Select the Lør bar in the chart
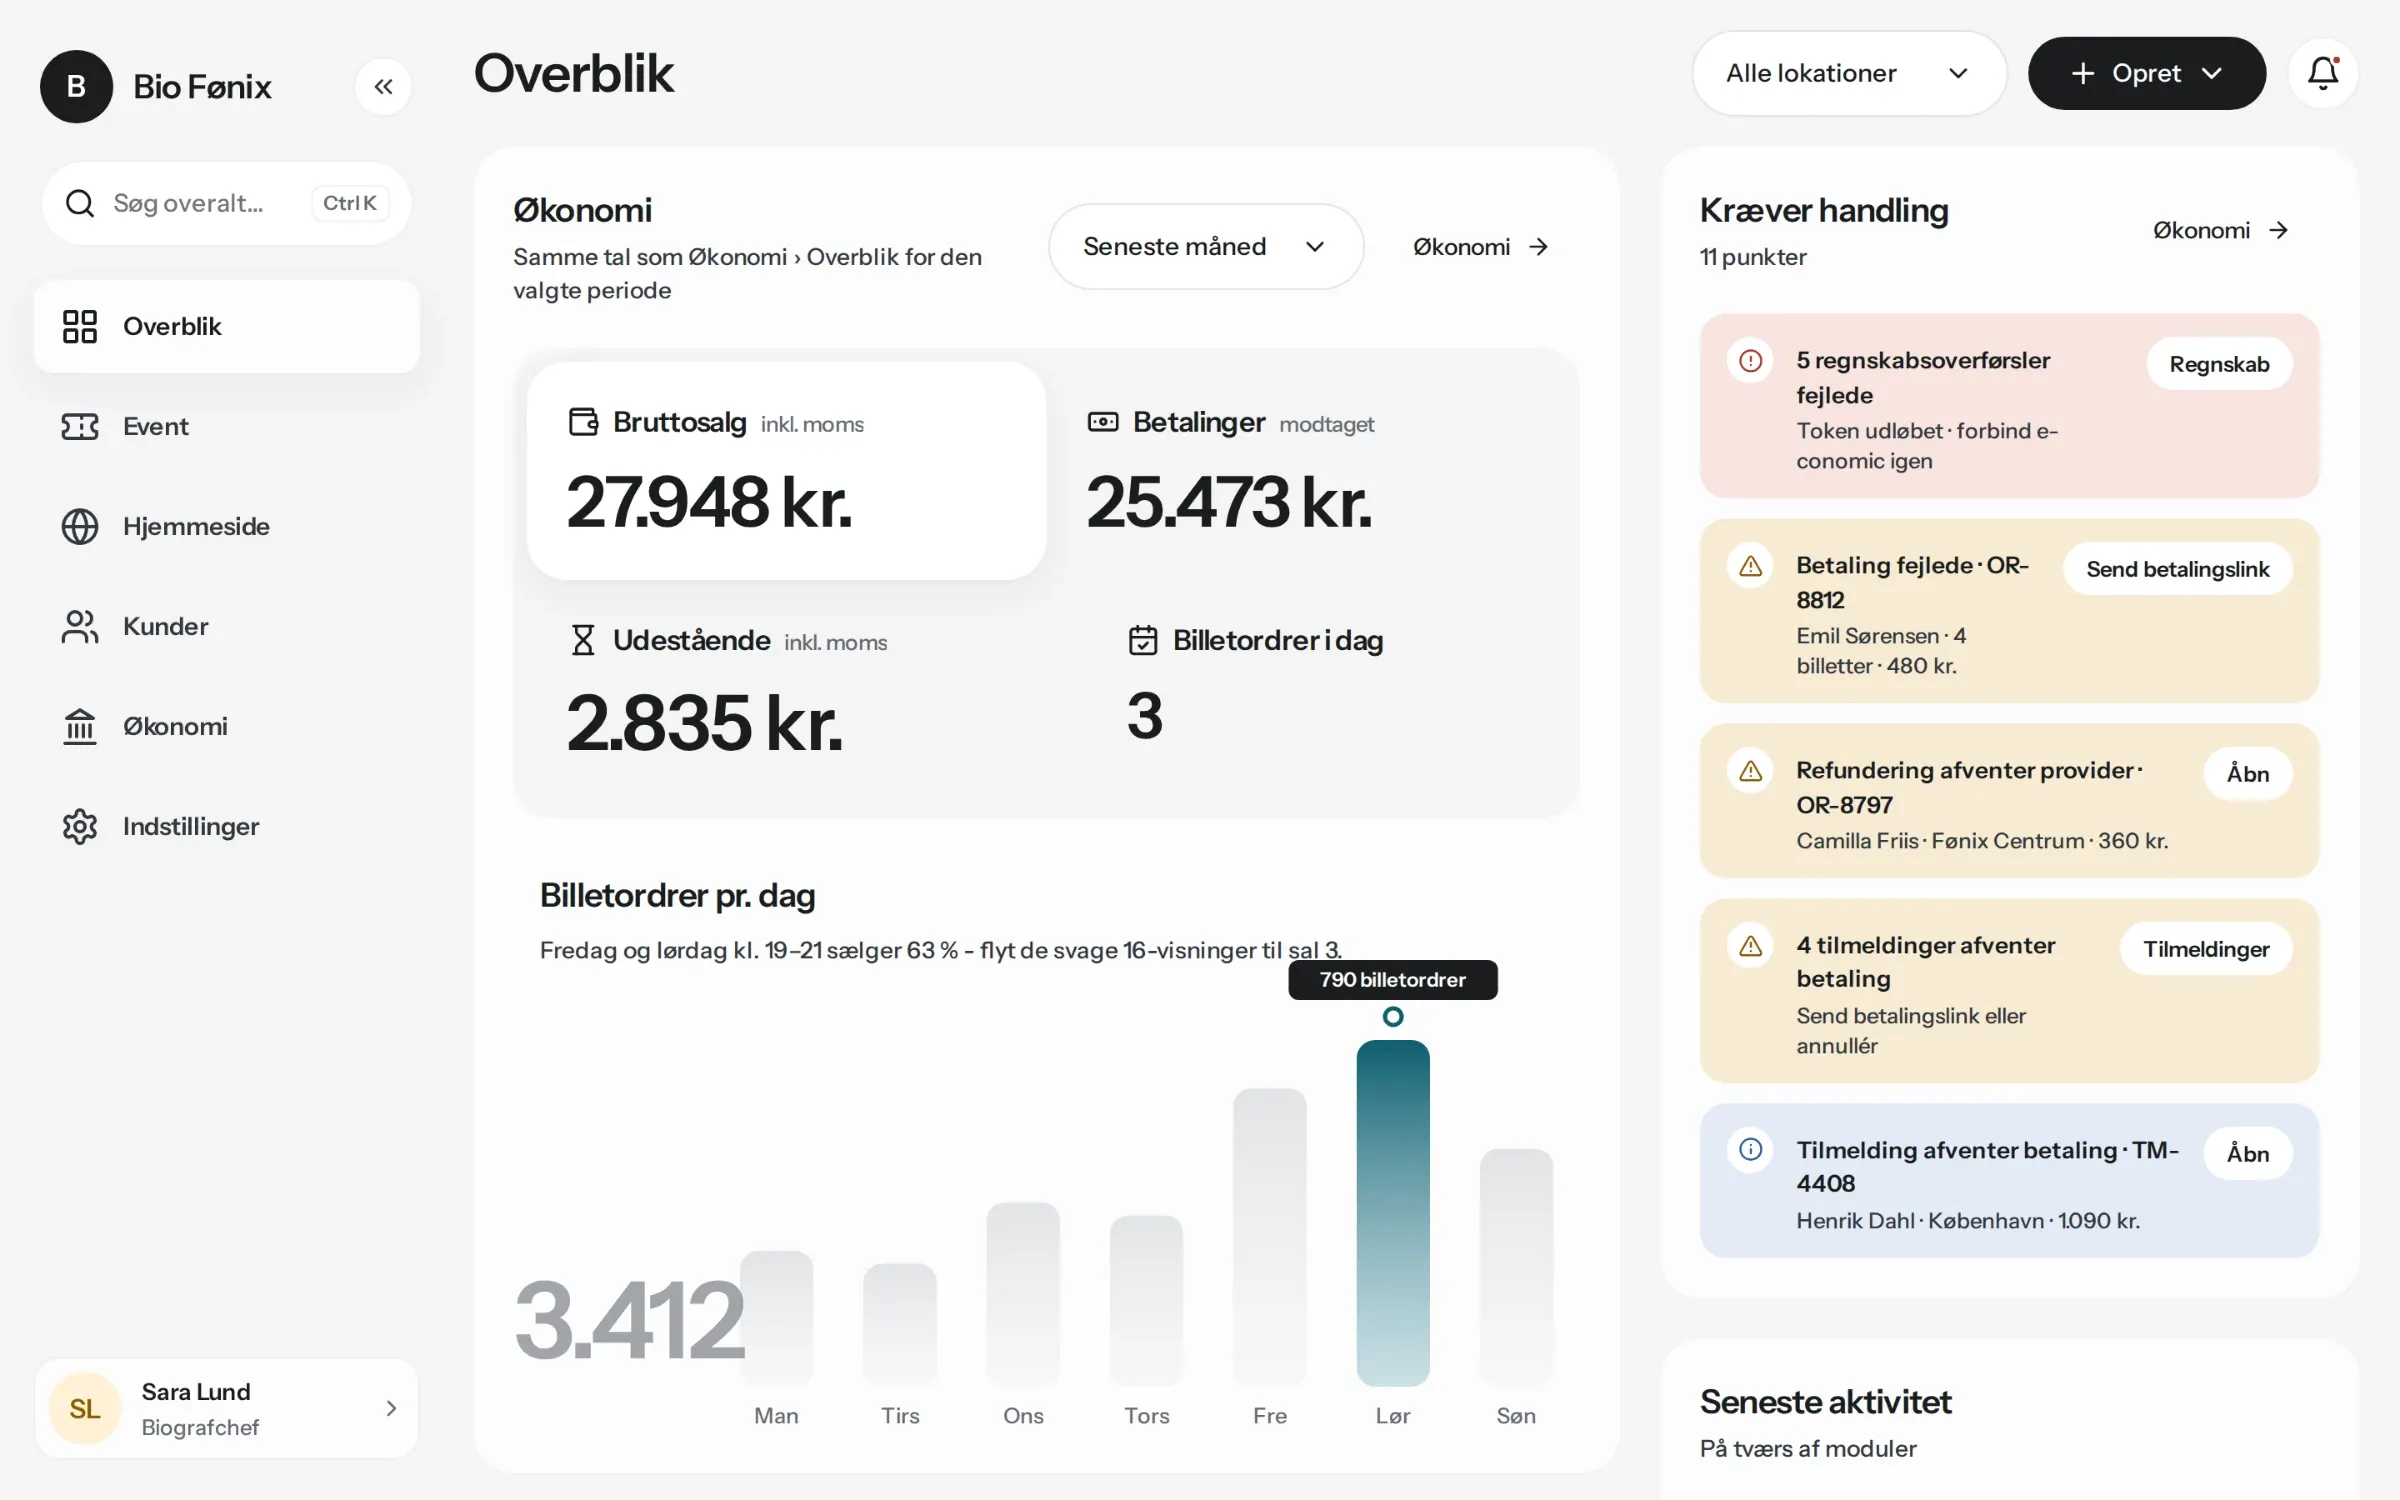 pyautogui.click(x=1393, y=1213)
